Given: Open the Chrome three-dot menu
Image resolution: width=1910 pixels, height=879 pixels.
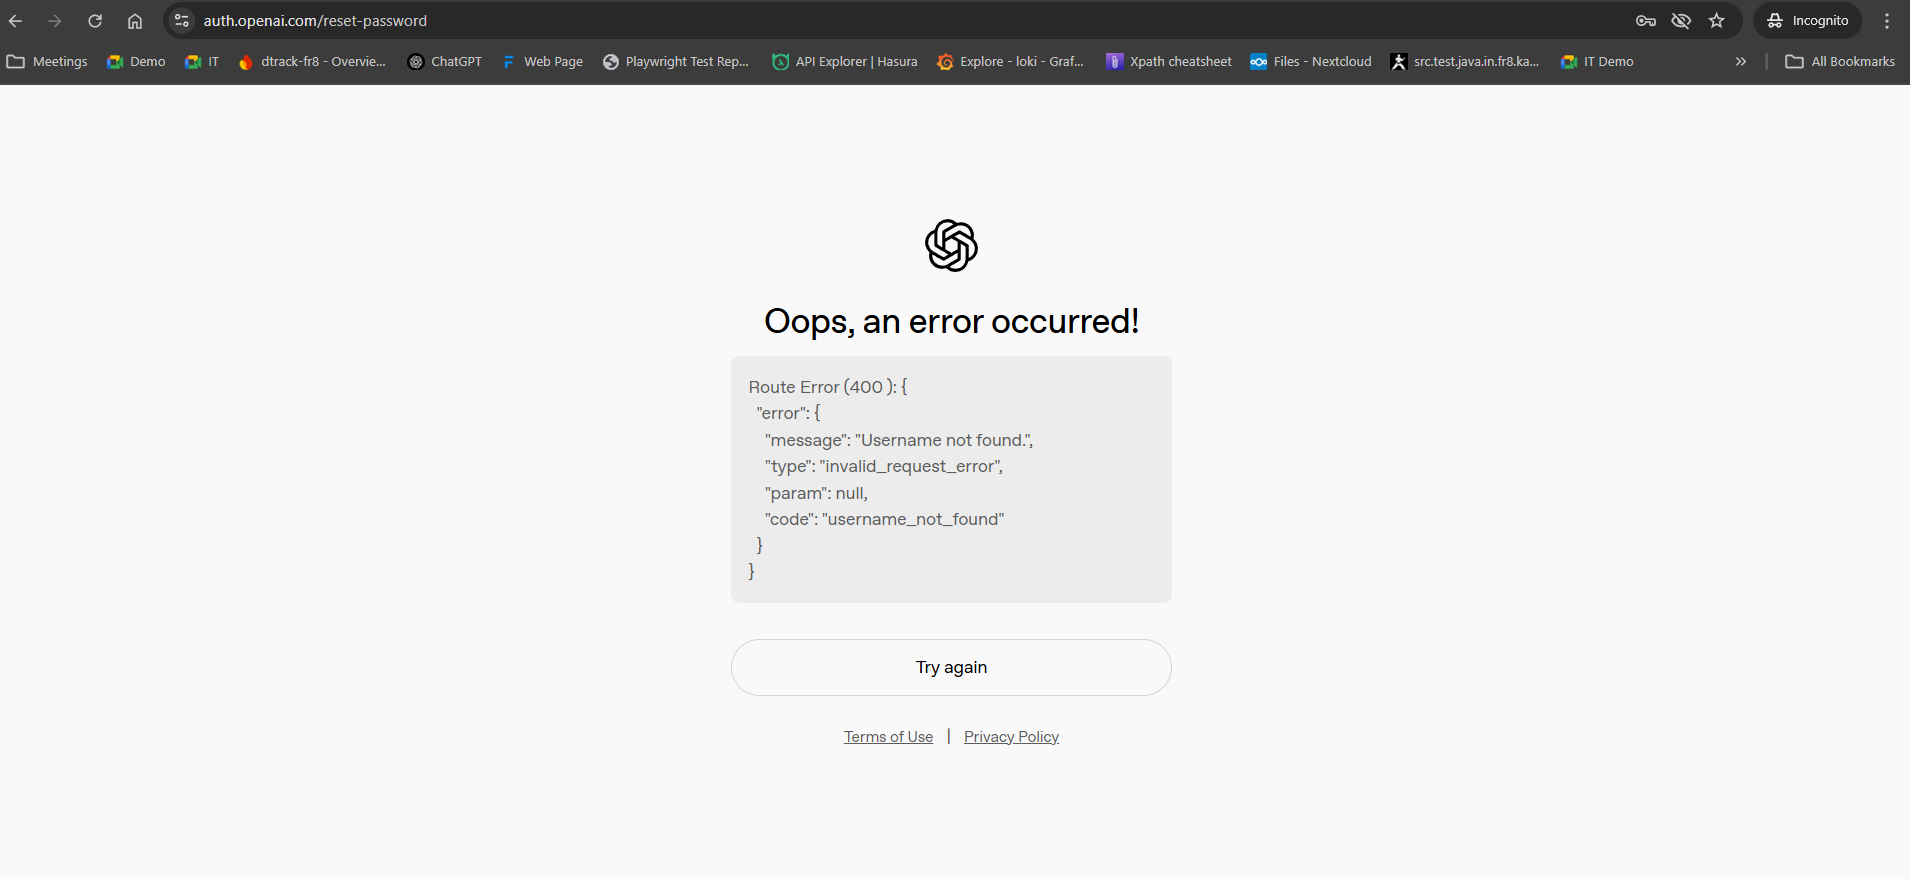Looking at the screenshot, I should pos(1887,21).
